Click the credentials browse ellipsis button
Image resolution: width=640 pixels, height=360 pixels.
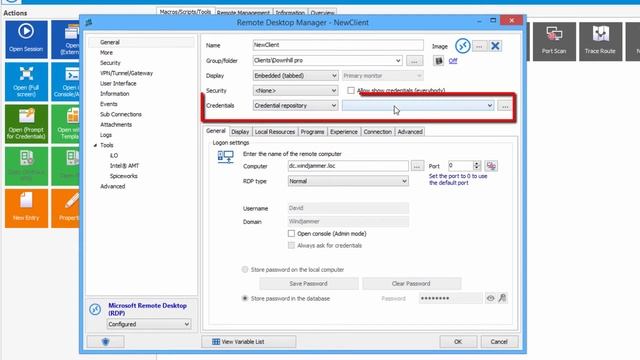505,106
